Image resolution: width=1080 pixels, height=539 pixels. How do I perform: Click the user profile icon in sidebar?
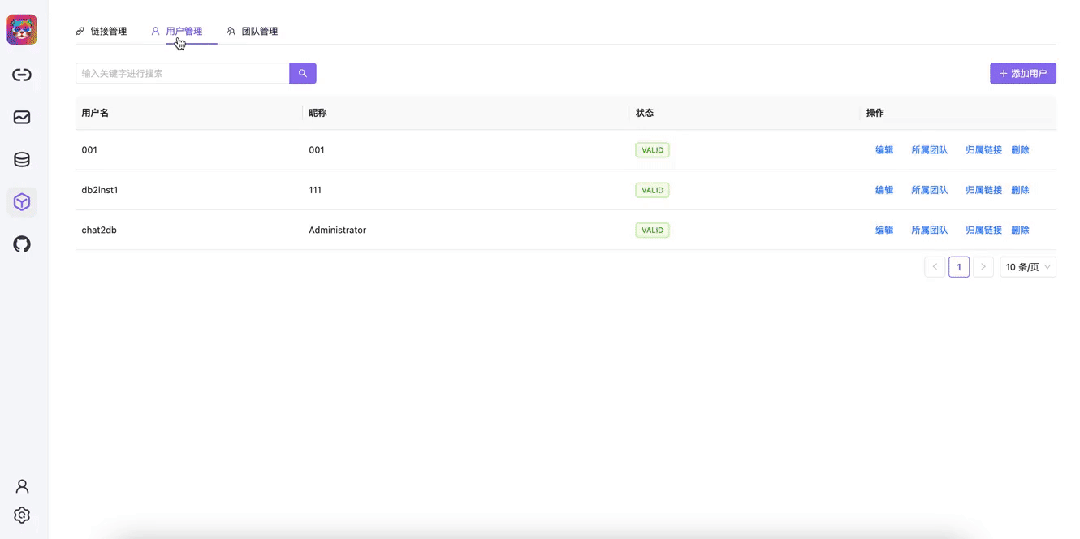click(x=22, y=487)
